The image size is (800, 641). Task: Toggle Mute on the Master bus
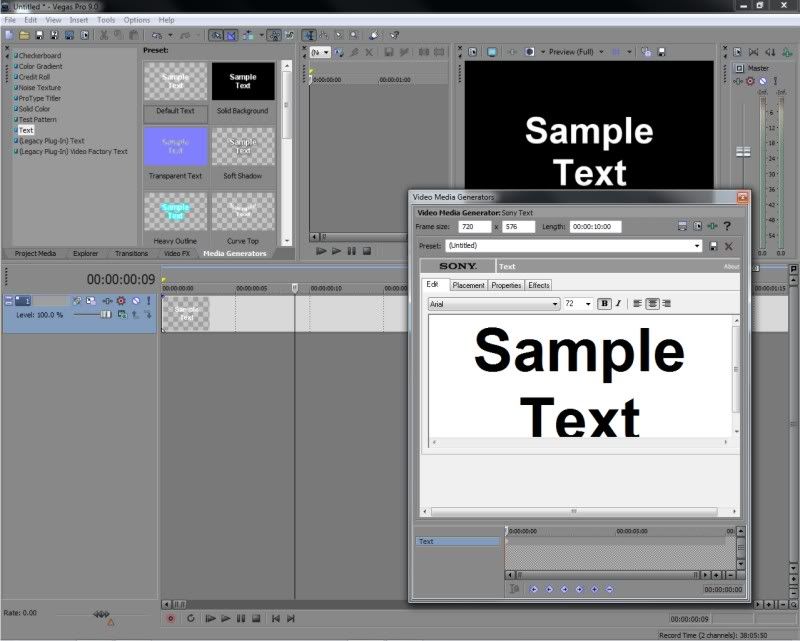pyautogui.click(x=763, y=81)
